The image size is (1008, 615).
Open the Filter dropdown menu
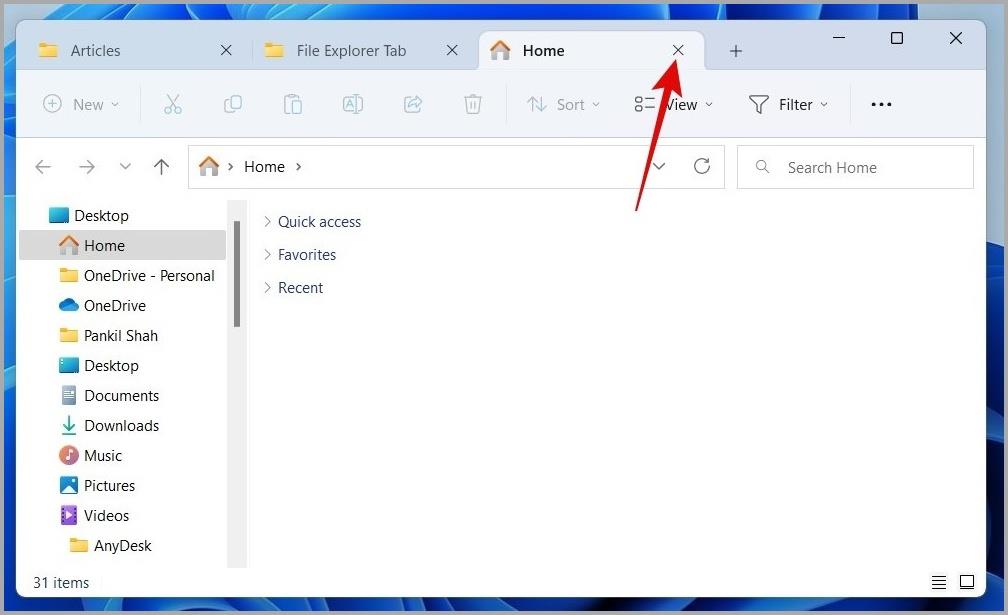[788, 104]
